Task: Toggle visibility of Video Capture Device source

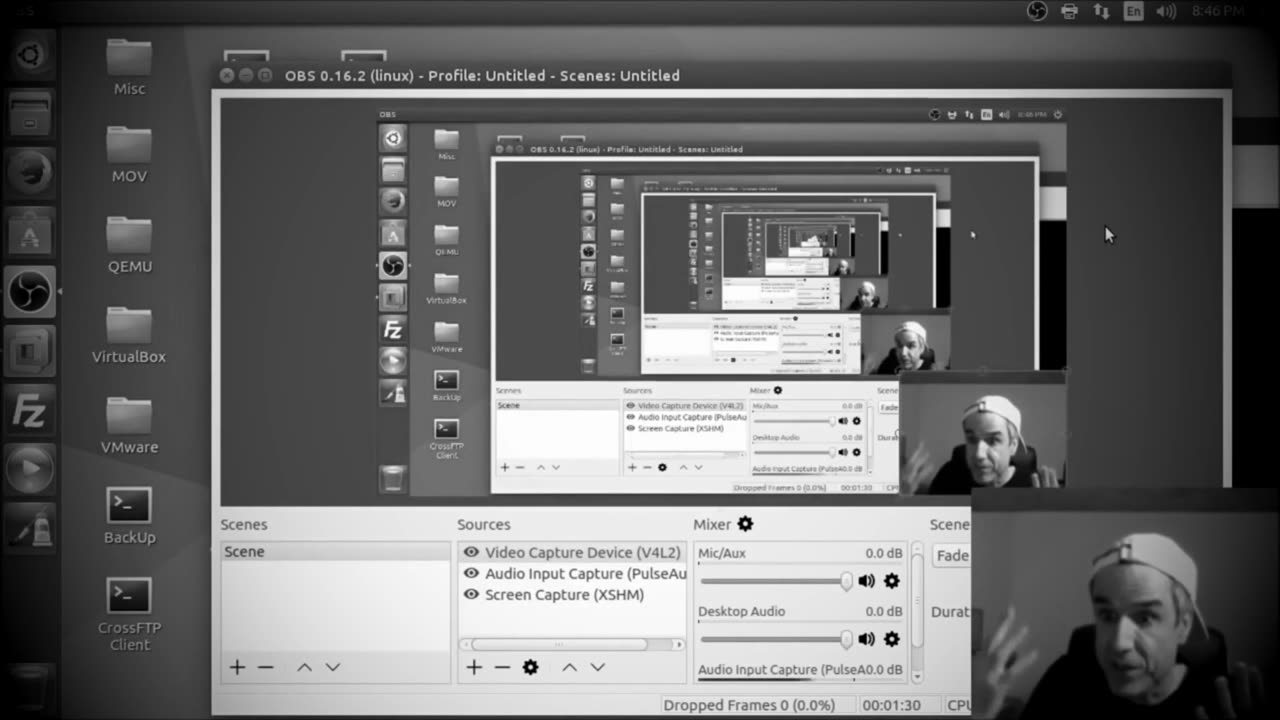Action: tap(471, 552)
